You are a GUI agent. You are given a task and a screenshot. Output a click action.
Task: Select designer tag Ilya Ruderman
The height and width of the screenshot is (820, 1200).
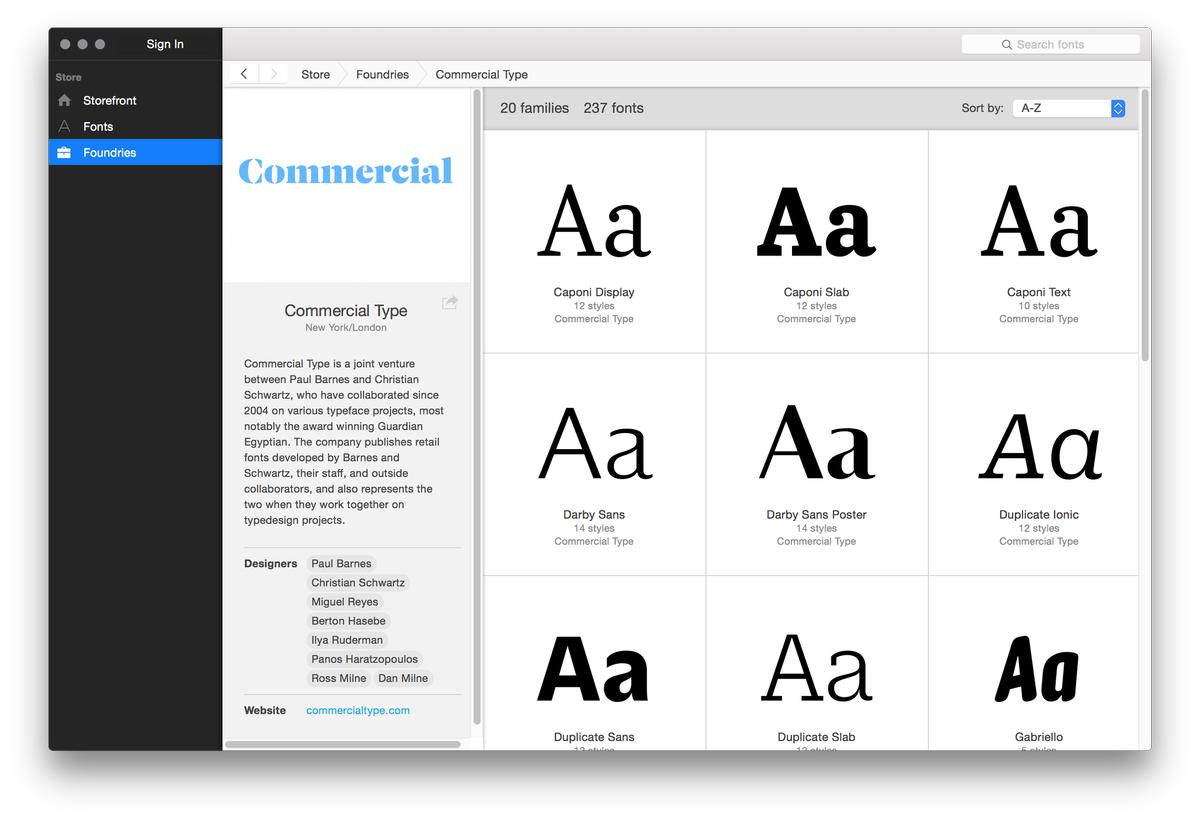pos(347,640)
